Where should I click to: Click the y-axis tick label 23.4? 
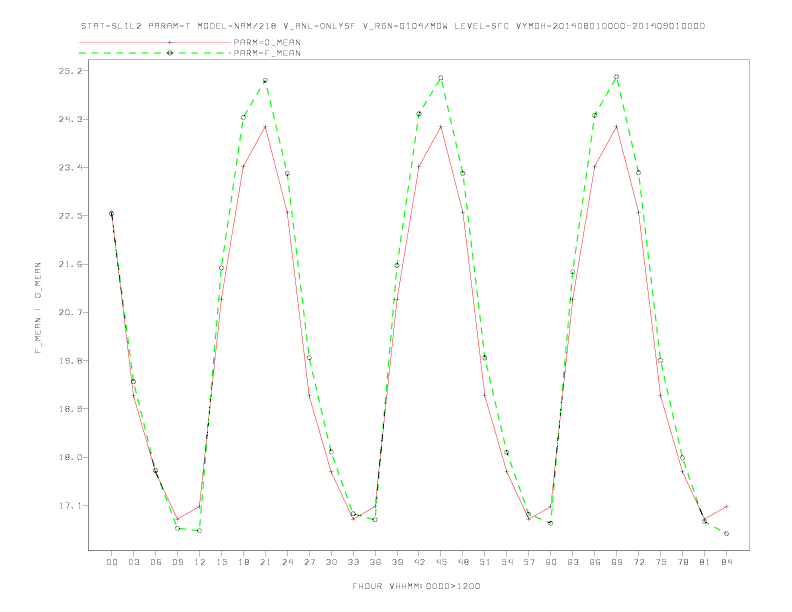[x=70, y=167]
